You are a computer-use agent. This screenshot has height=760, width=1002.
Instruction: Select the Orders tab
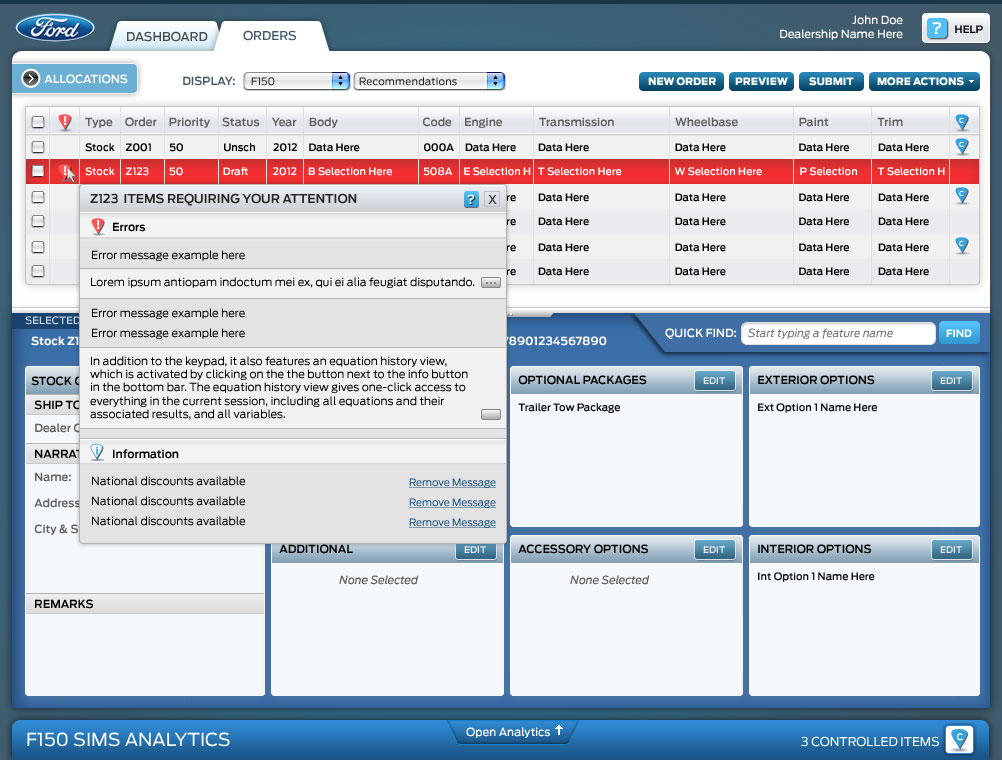tap(270, 36)
